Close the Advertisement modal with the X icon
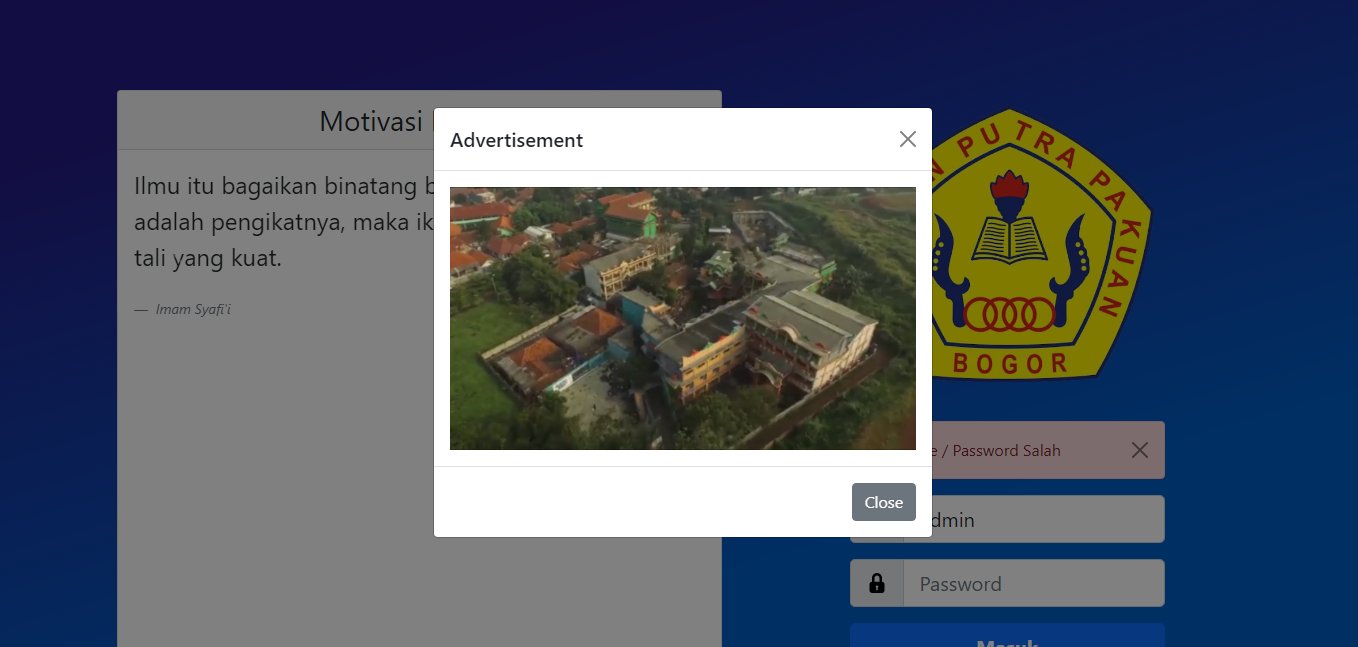The image size is (1358, 647). pyautogui.click(x=907, y=139)
